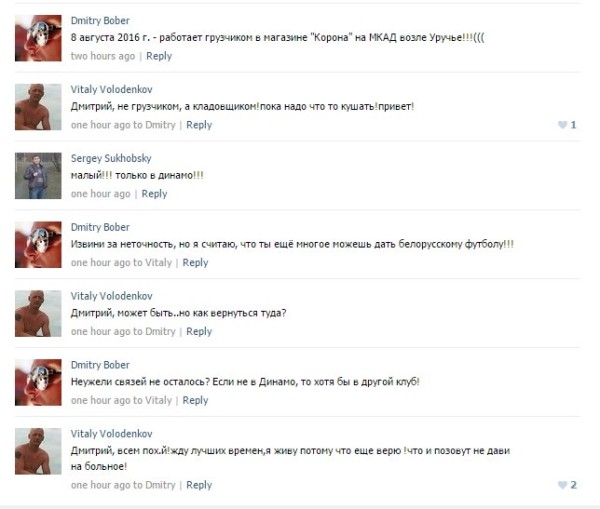The height and width of the screenshot is (509, 600).
Task: Reply to the comment from two hours ago
Action: coord(159,56)
